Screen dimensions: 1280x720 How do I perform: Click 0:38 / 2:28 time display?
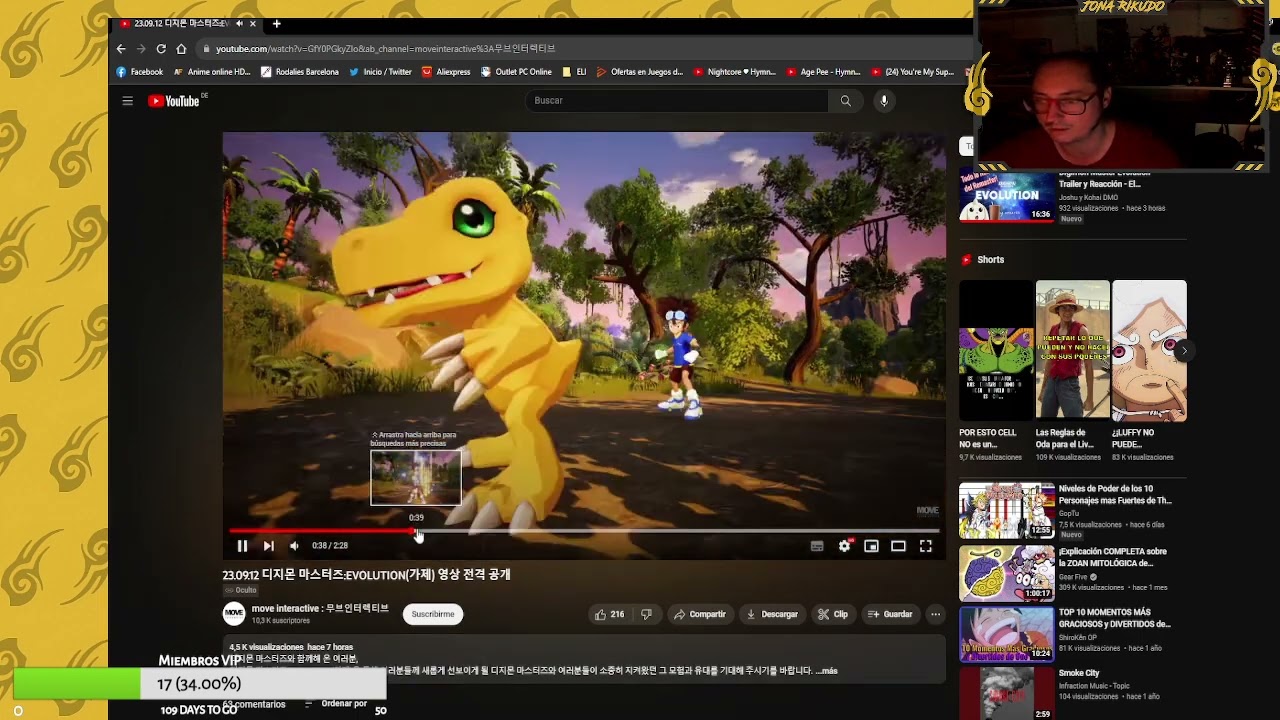(x=330, y=546)
